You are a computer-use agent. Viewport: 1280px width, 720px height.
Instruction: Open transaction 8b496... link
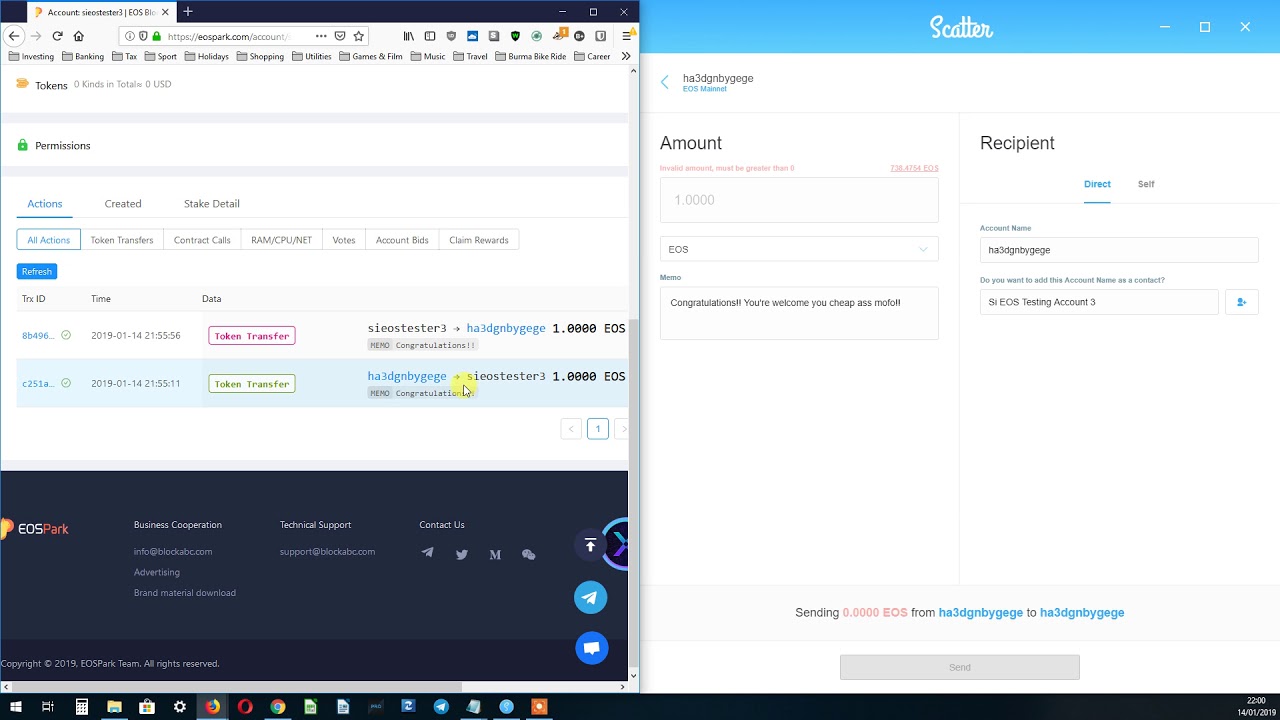pyautogui.click(x=38, y=336)
